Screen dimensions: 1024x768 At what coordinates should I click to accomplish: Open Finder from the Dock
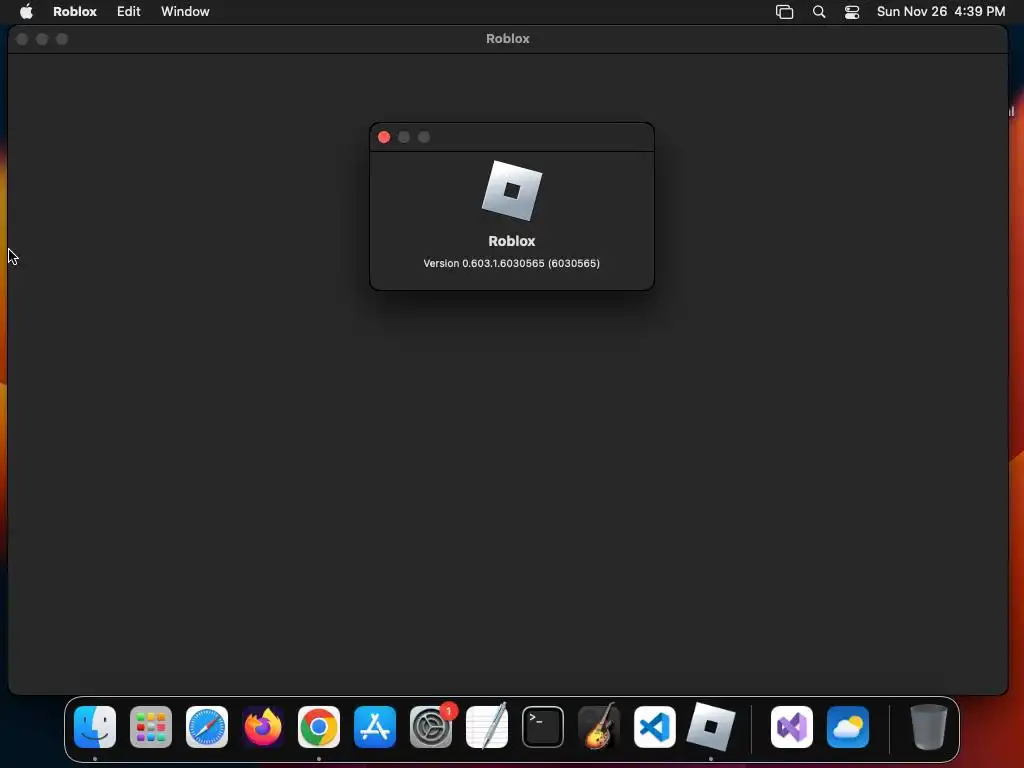click(x=95, y=727)
